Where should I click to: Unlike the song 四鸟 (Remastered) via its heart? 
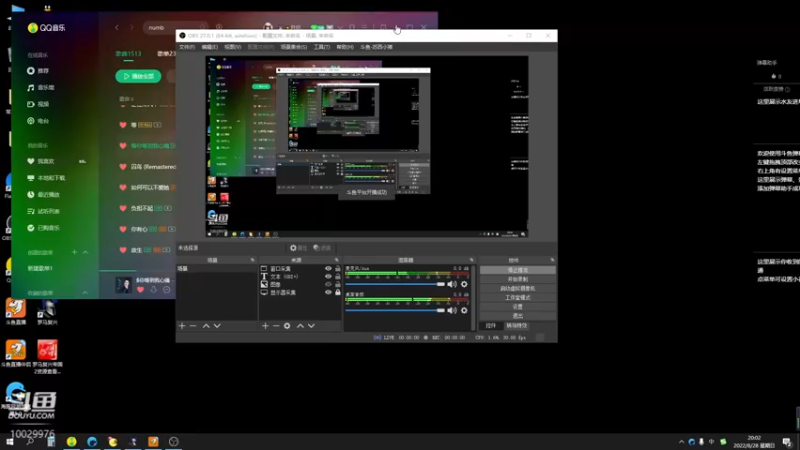[123, 167]
